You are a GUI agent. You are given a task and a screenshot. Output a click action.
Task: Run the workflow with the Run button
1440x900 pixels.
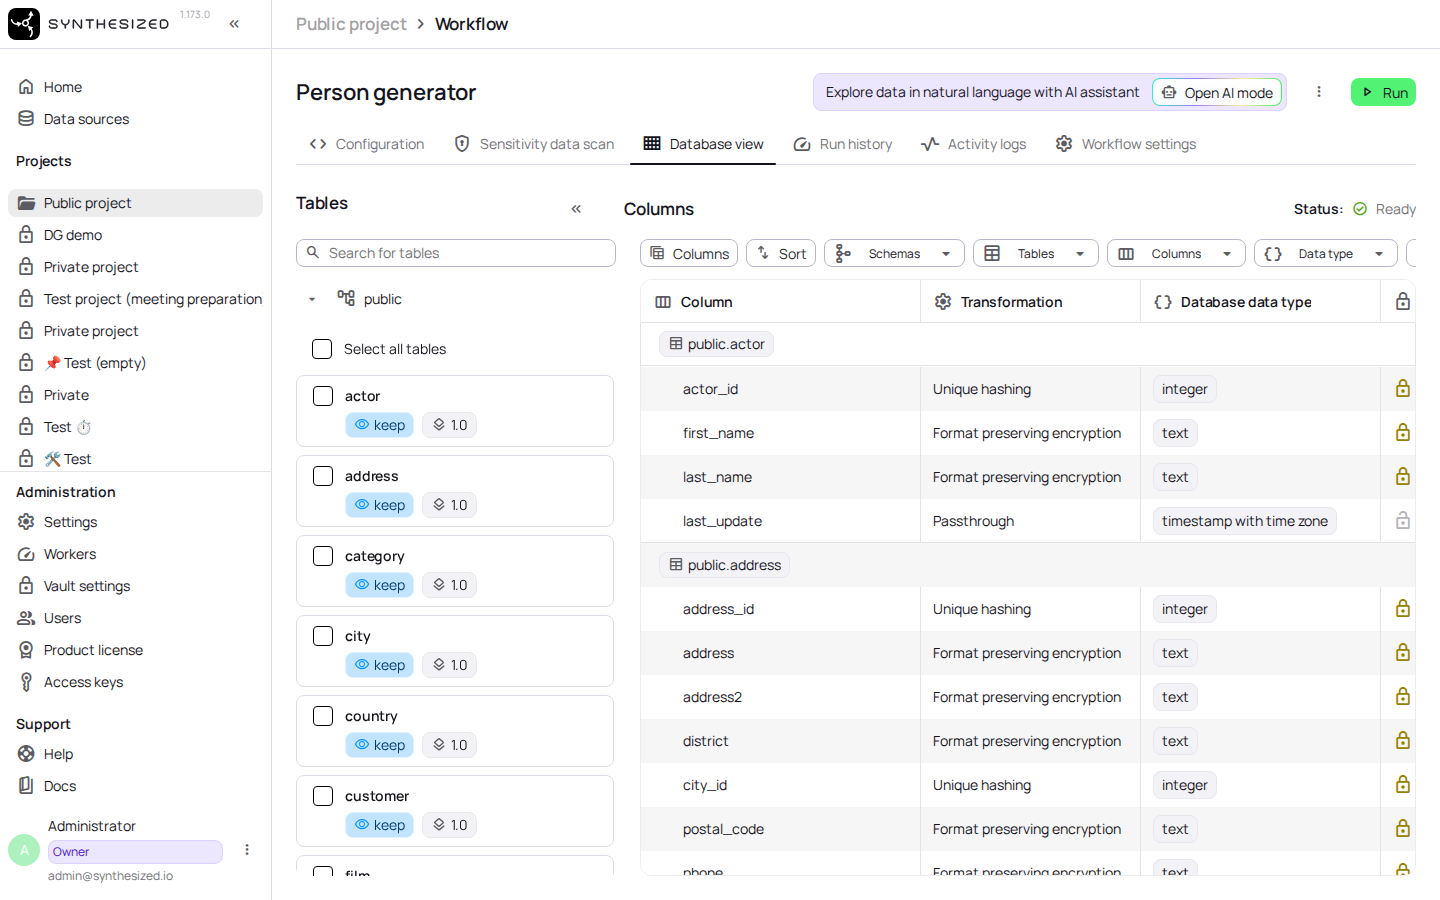coord(1383,92)
